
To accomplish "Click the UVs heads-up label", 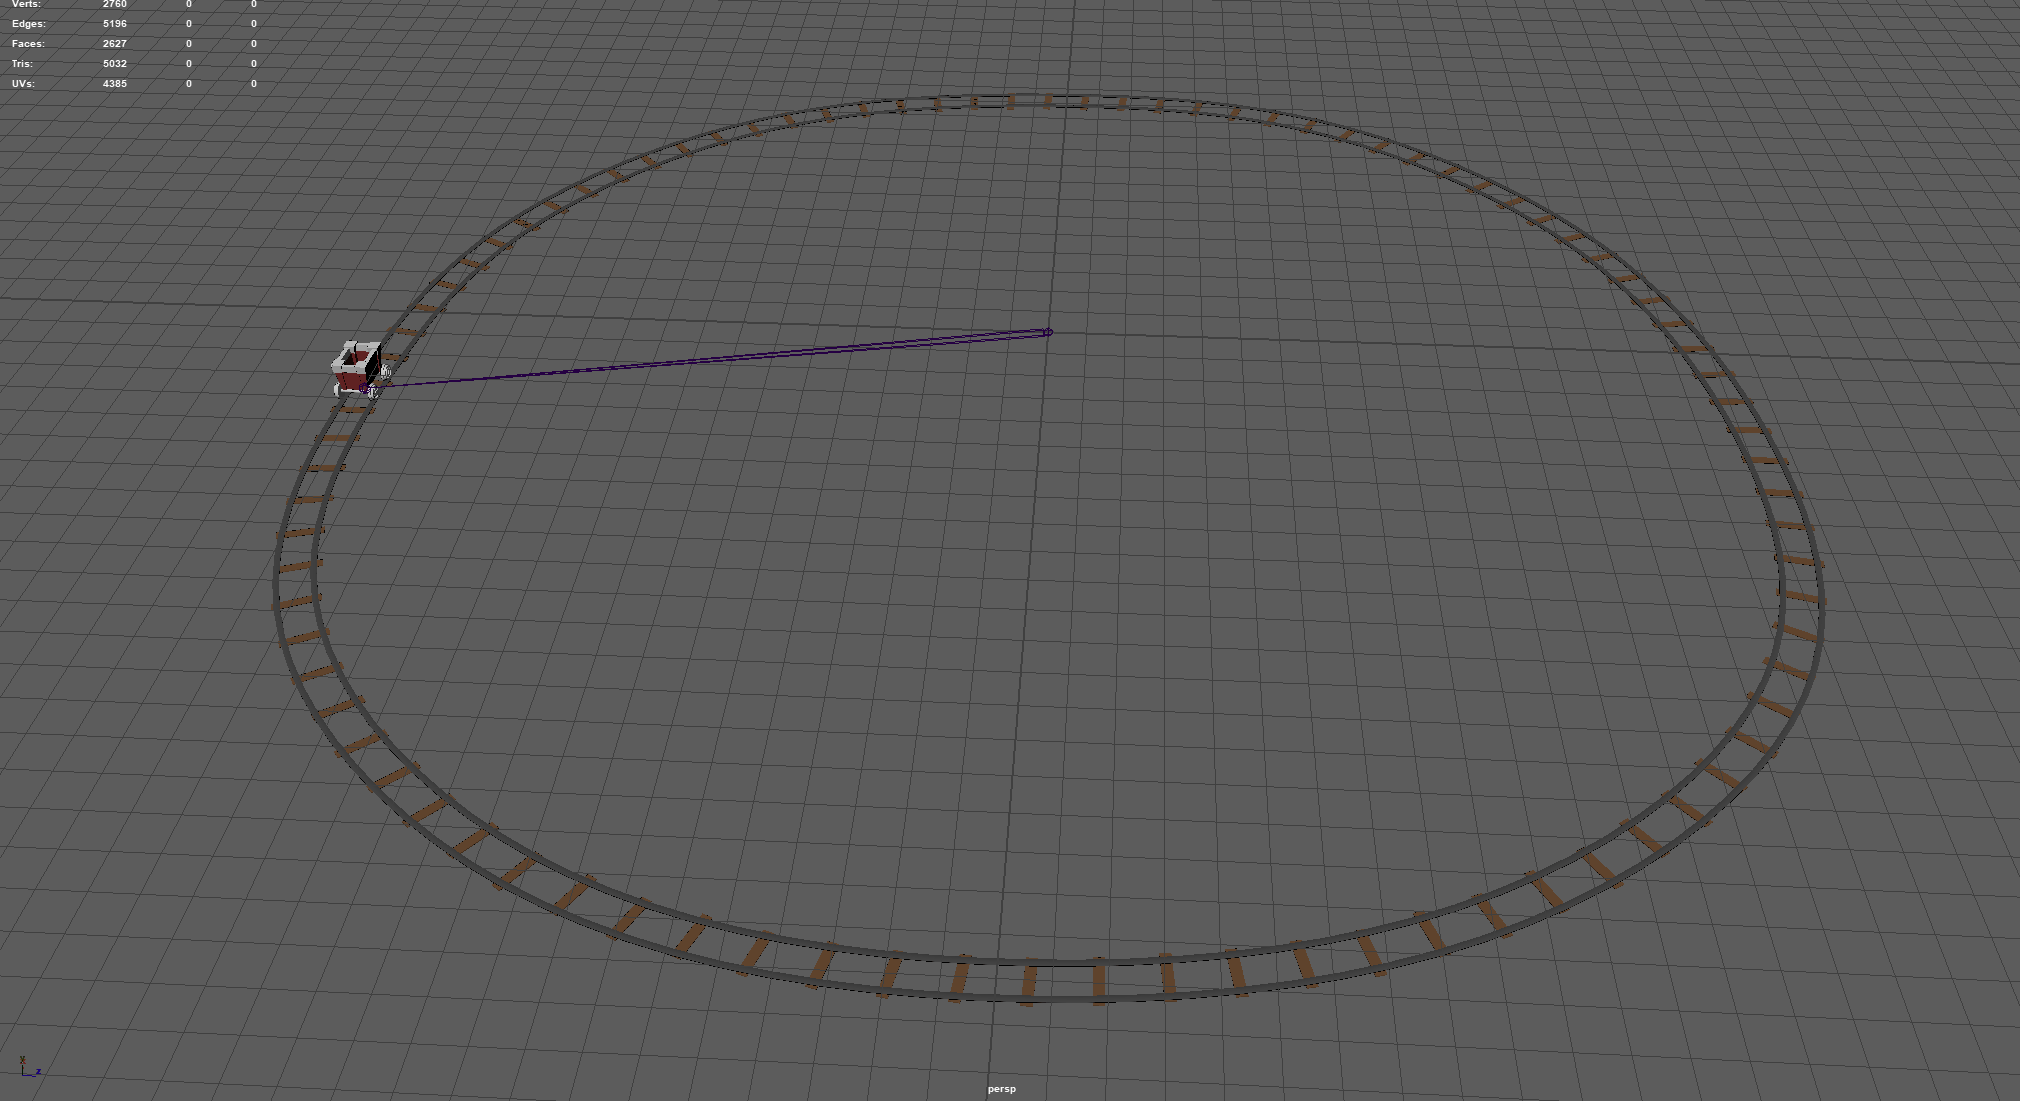I will click(23, 84).
